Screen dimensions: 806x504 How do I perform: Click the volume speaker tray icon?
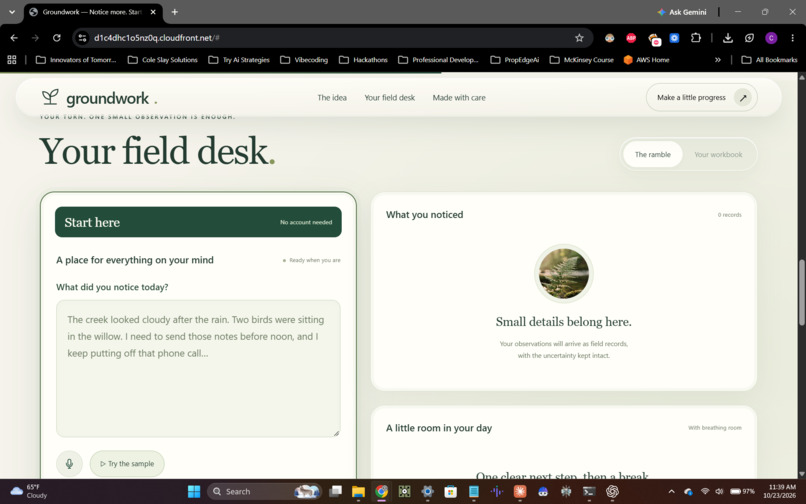(x=719, y=492)
